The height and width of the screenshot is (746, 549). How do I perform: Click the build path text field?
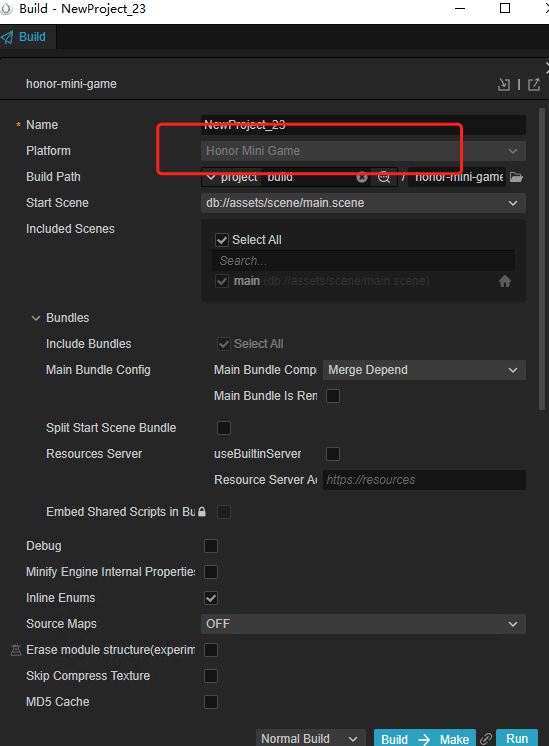tap(308, 177)
